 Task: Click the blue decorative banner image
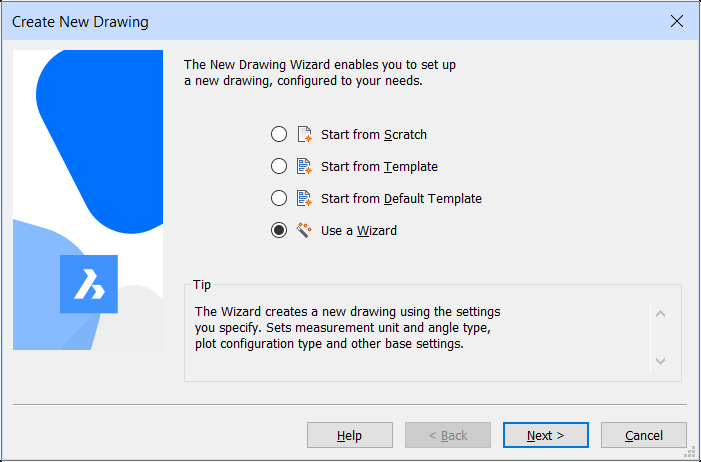(88, 200)
